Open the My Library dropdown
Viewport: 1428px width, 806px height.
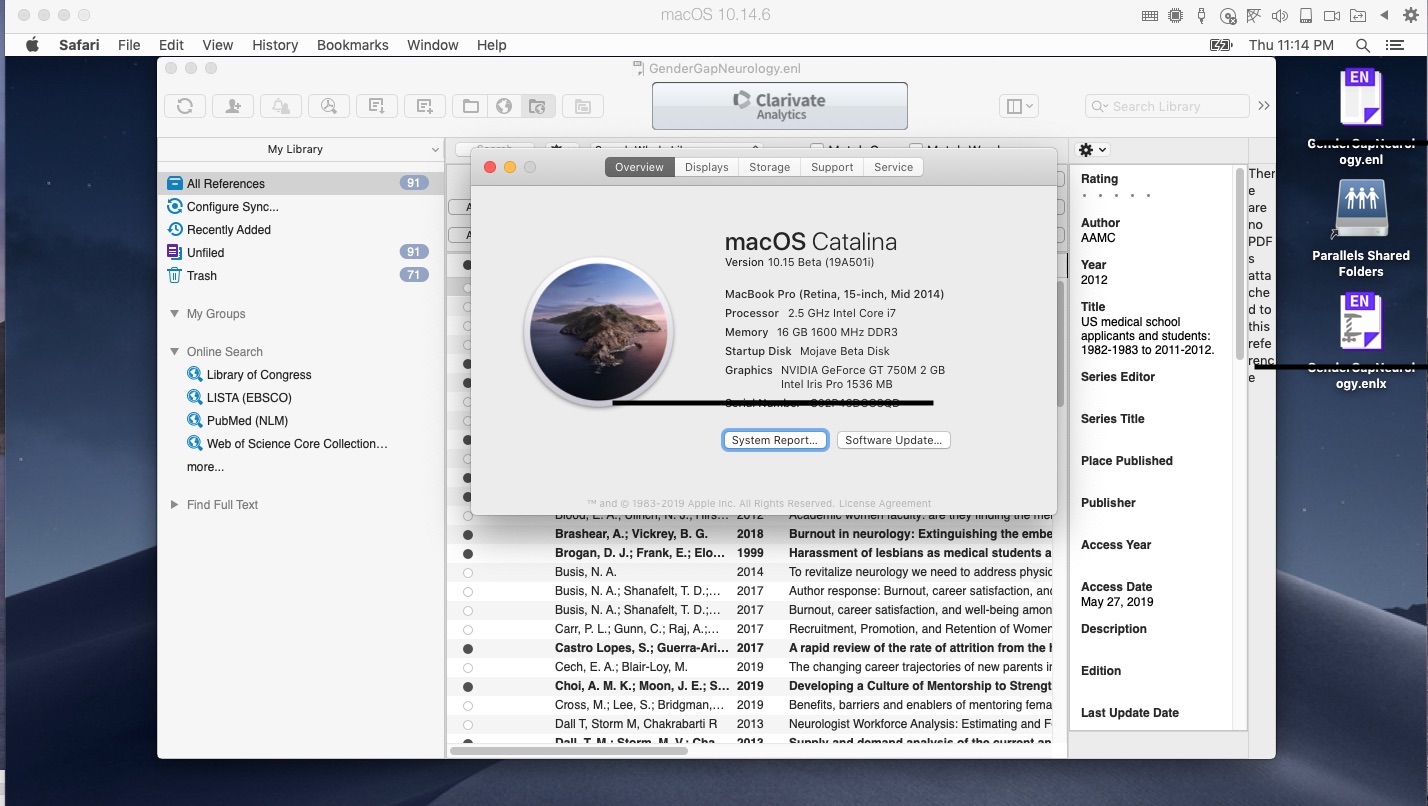(300, 149)
